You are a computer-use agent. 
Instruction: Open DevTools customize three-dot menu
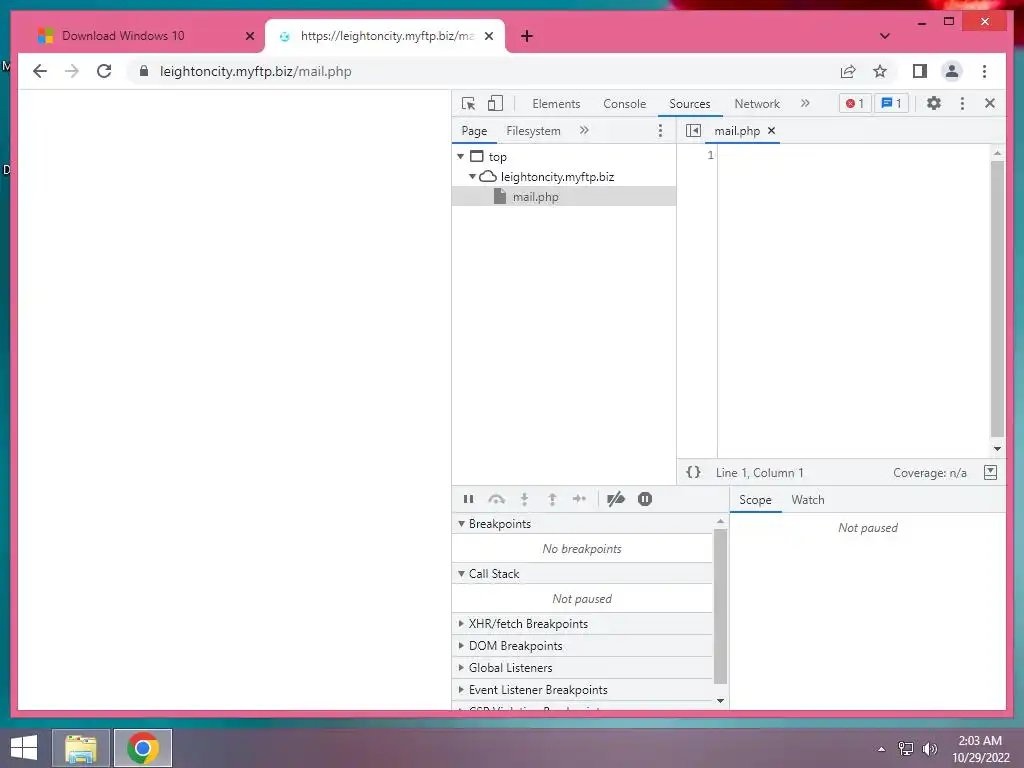point(962,103)
